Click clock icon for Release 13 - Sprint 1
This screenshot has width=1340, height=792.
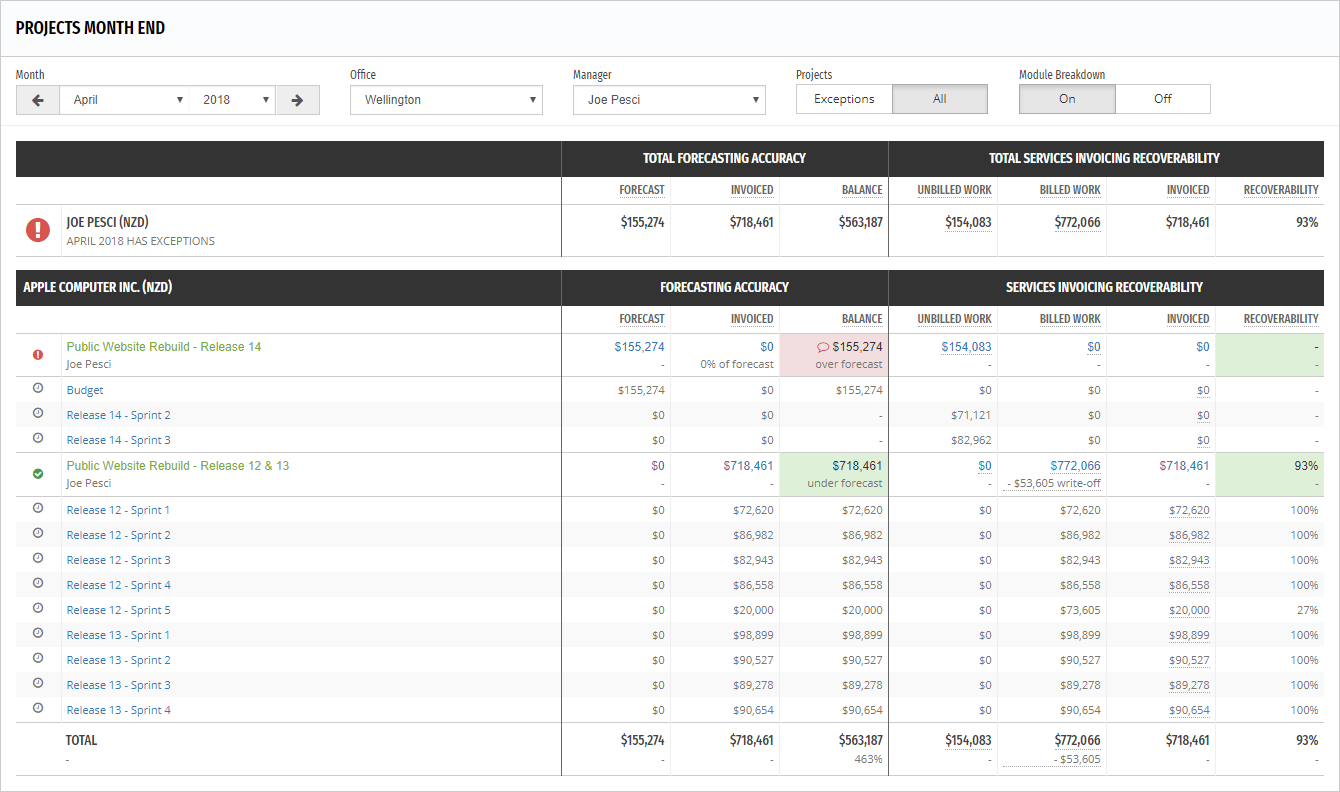pos(38,633)
